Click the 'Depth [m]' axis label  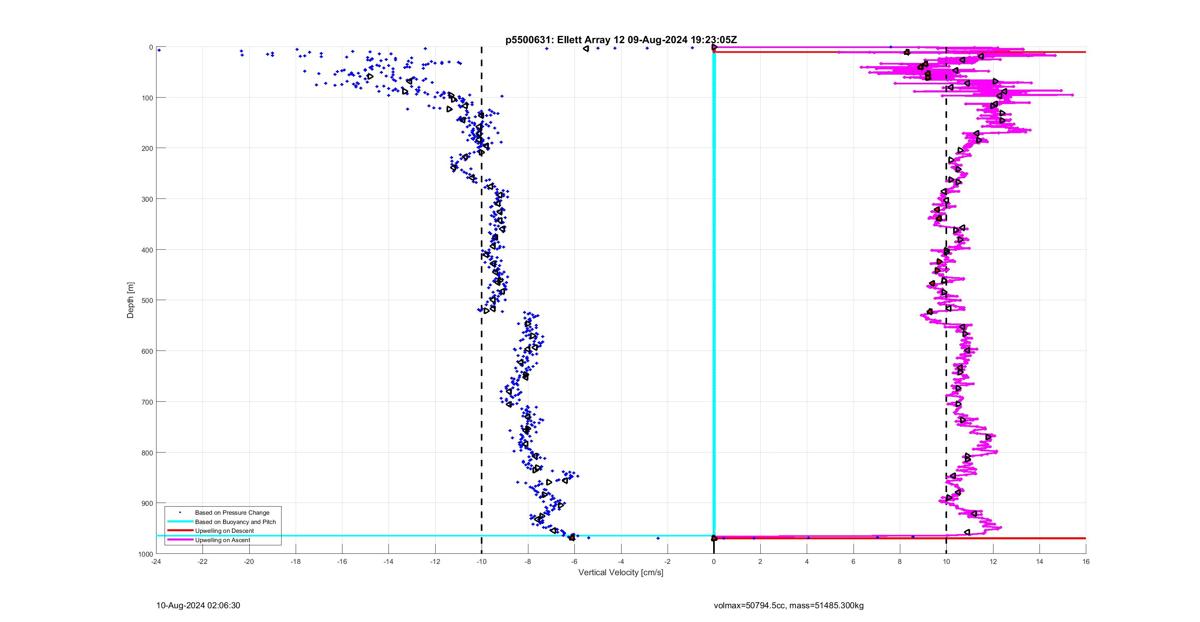click(x=131, y=300)
